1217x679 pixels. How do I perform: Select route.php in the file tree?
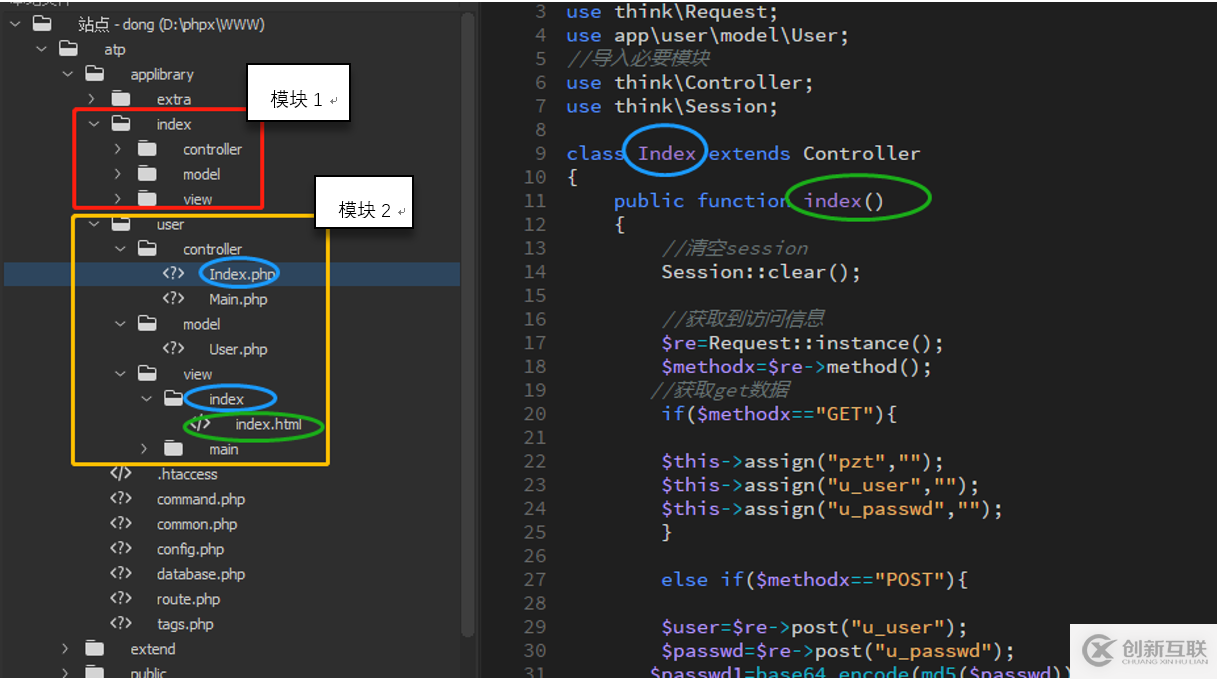[188, 599]
